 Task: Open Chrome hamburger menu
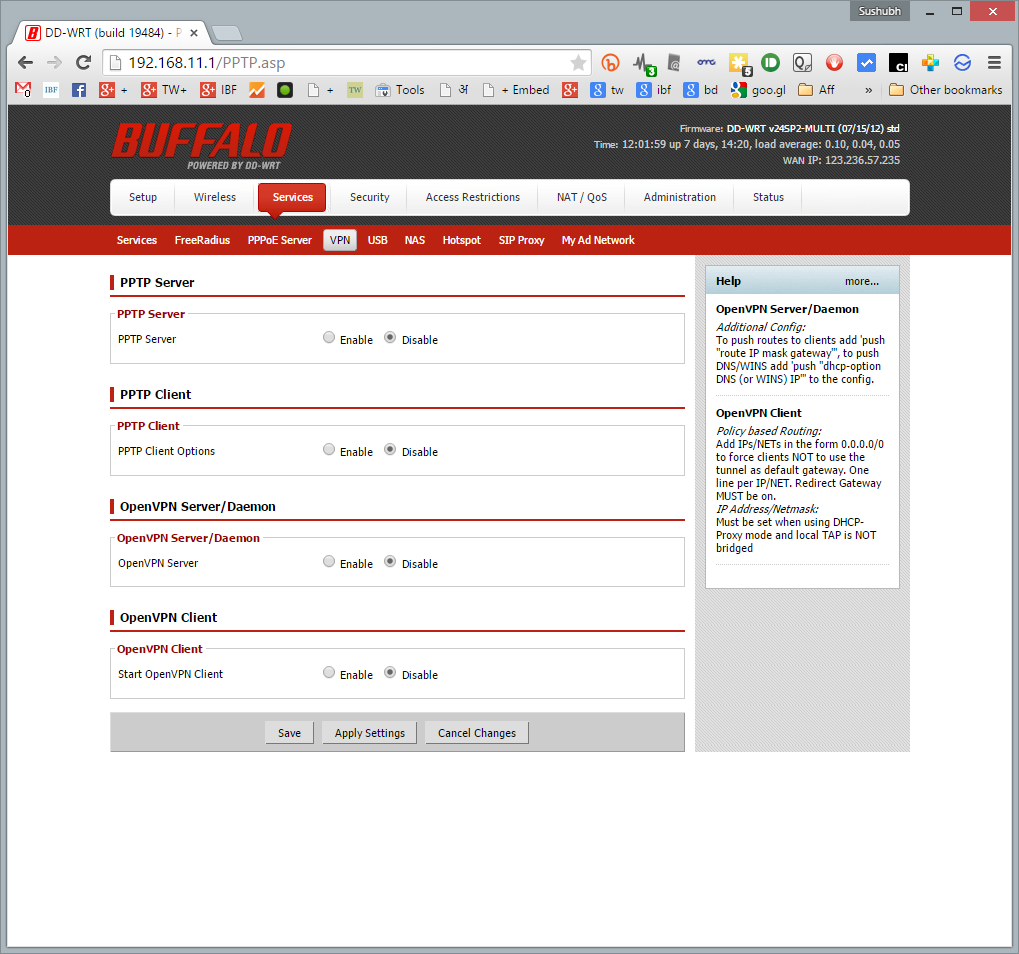(994, 62)
